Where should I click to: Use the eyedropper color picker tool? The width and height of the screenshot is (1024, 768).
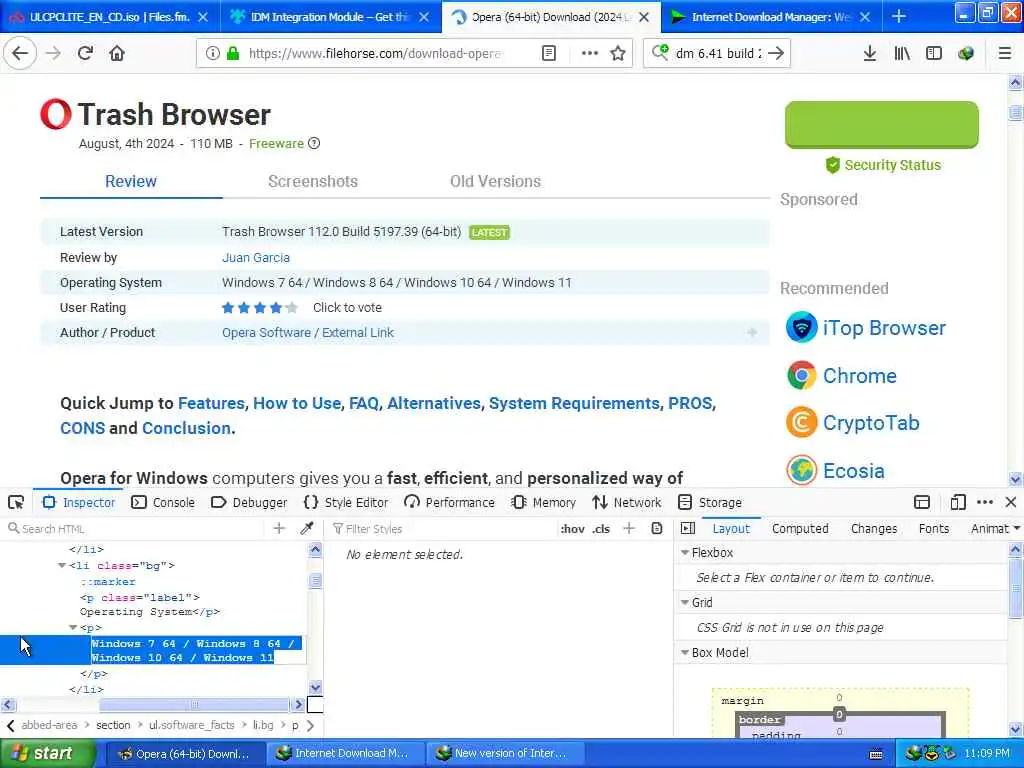point(306,528)
